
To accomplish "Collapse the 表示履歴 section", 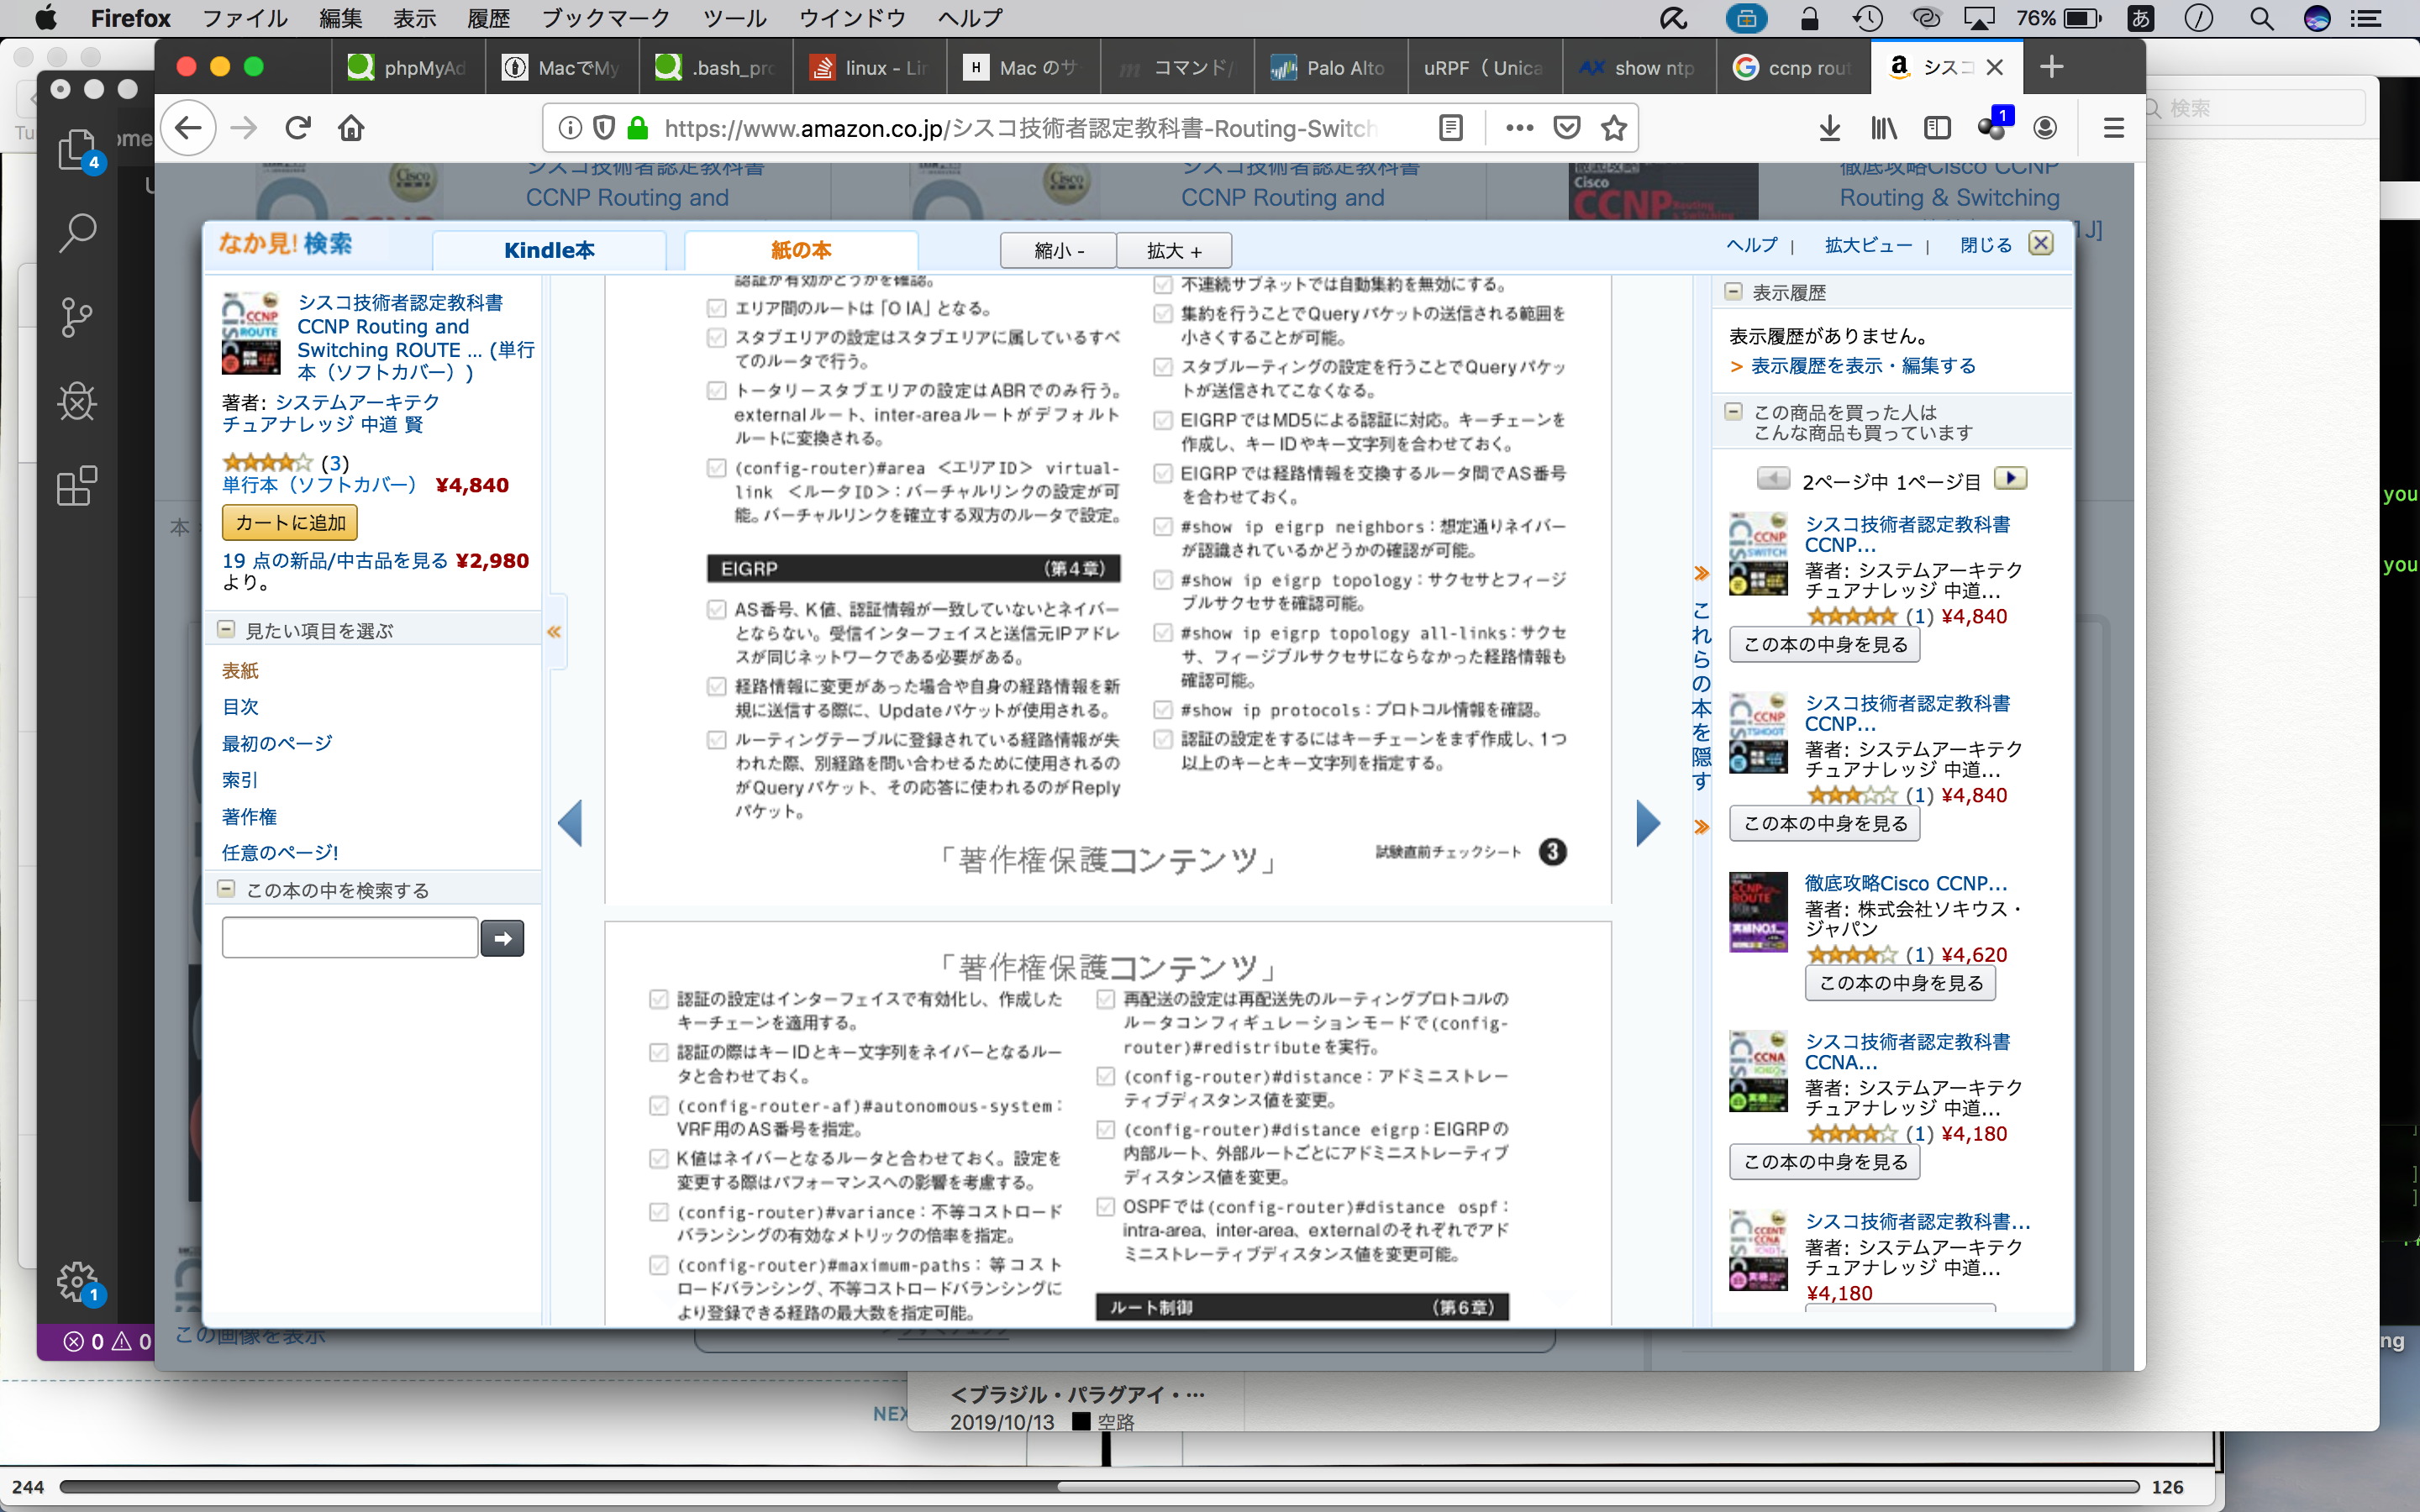I will [1733, 292].
